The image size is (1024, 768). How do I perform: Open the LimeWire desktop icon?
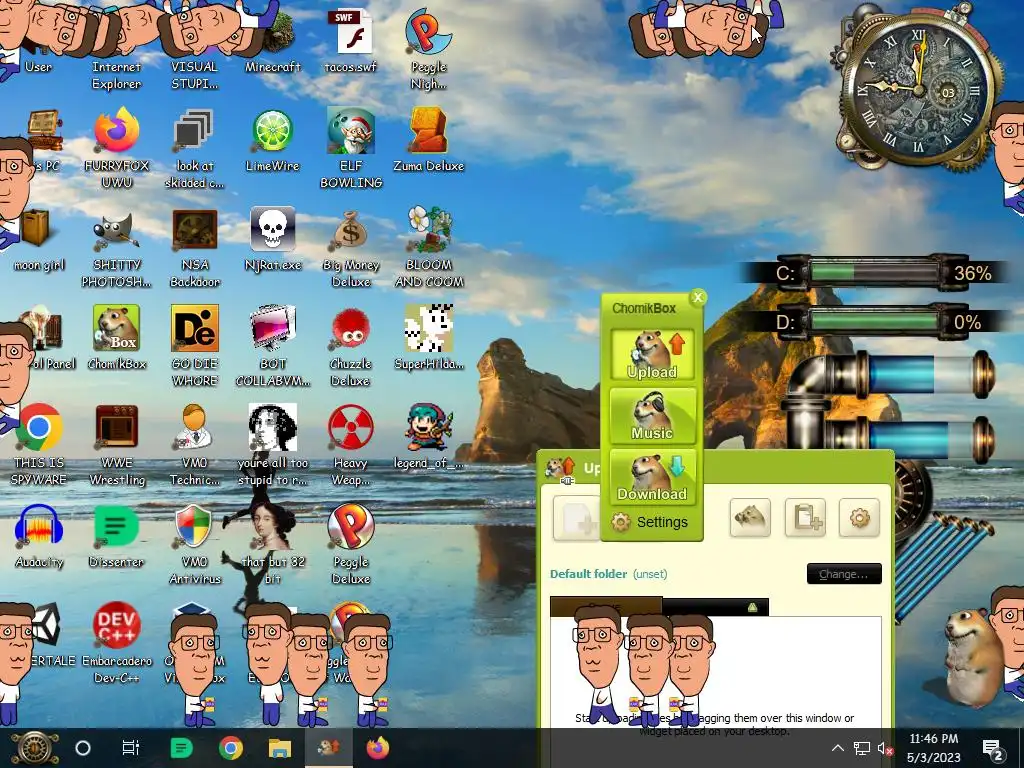(x=272, y=138)
